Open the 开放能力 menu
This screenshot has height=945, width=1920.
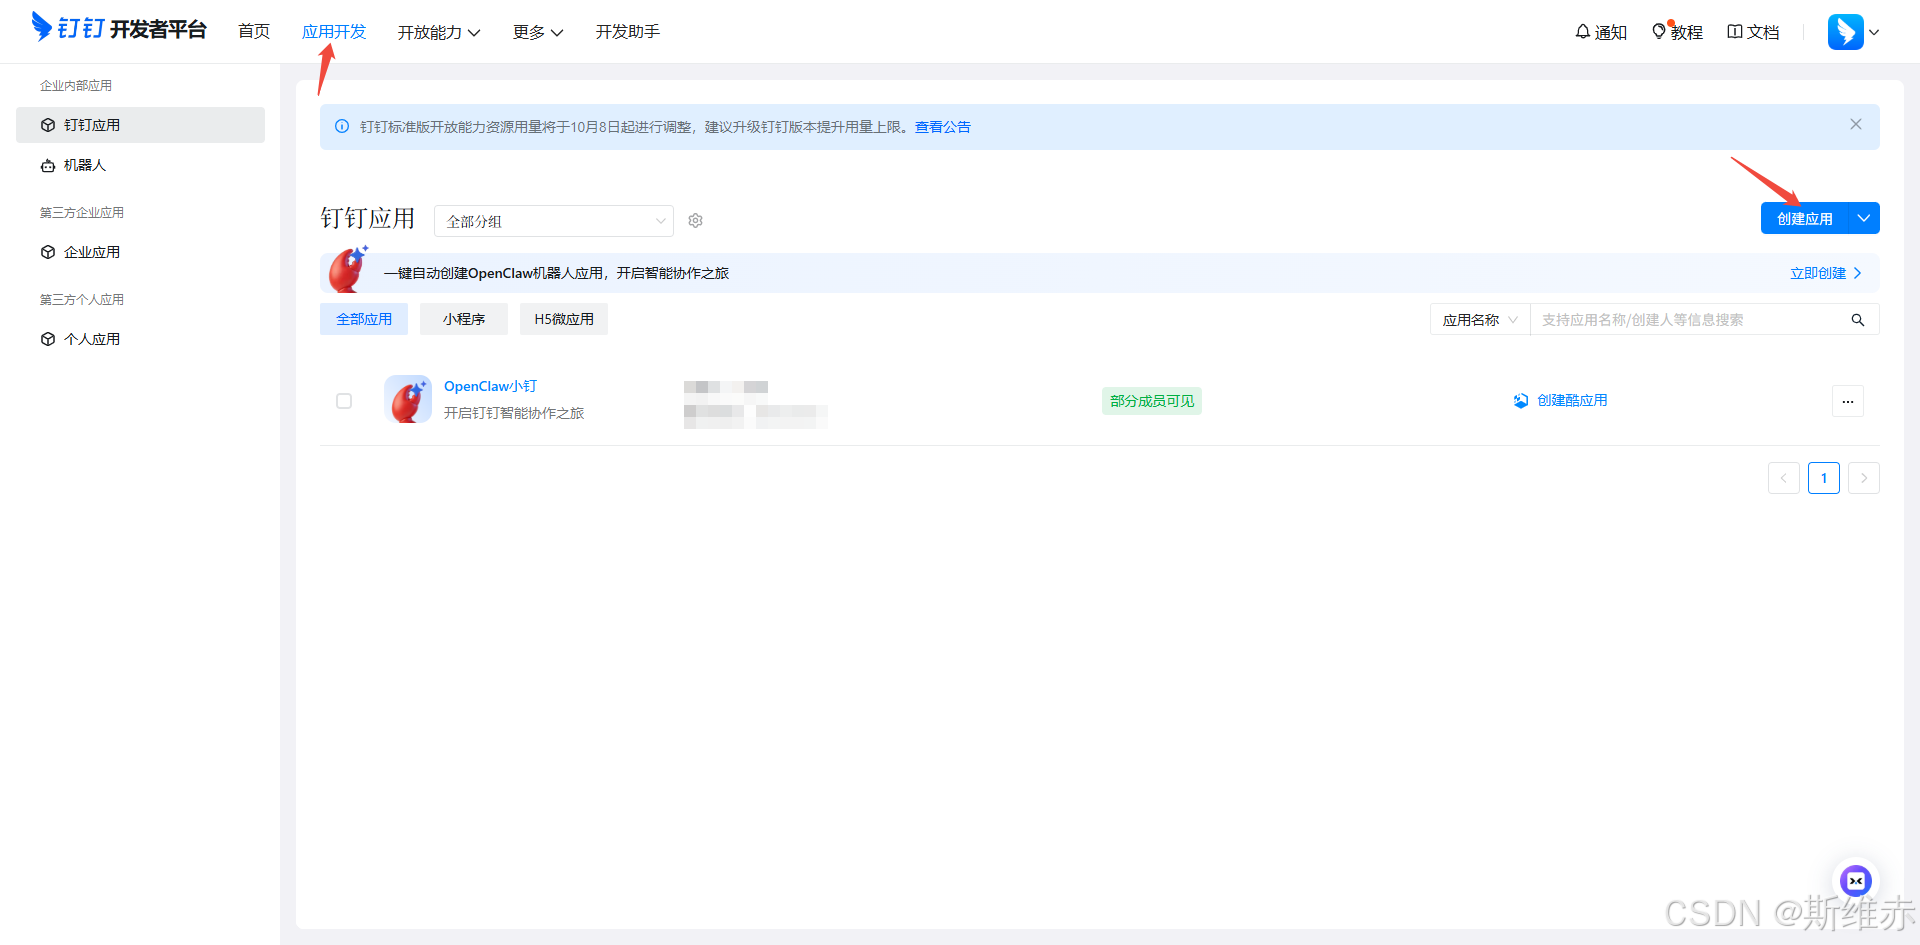(439, 32)
